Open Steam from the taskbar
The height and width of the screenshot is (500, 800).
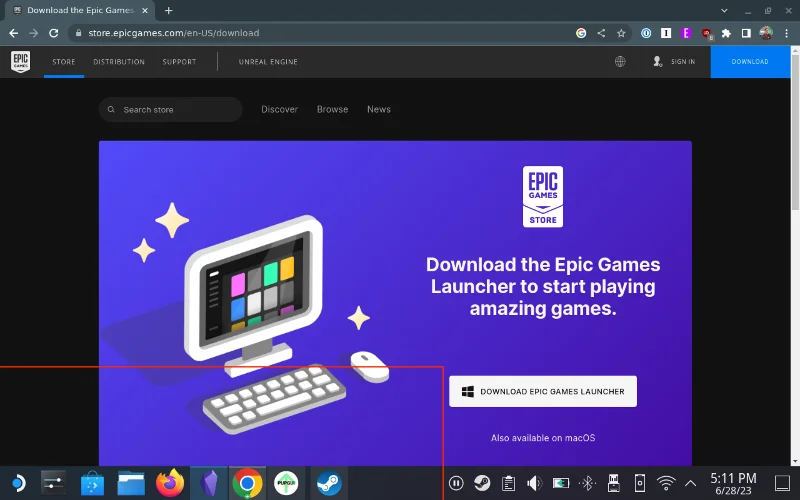[x=329, y=483]
